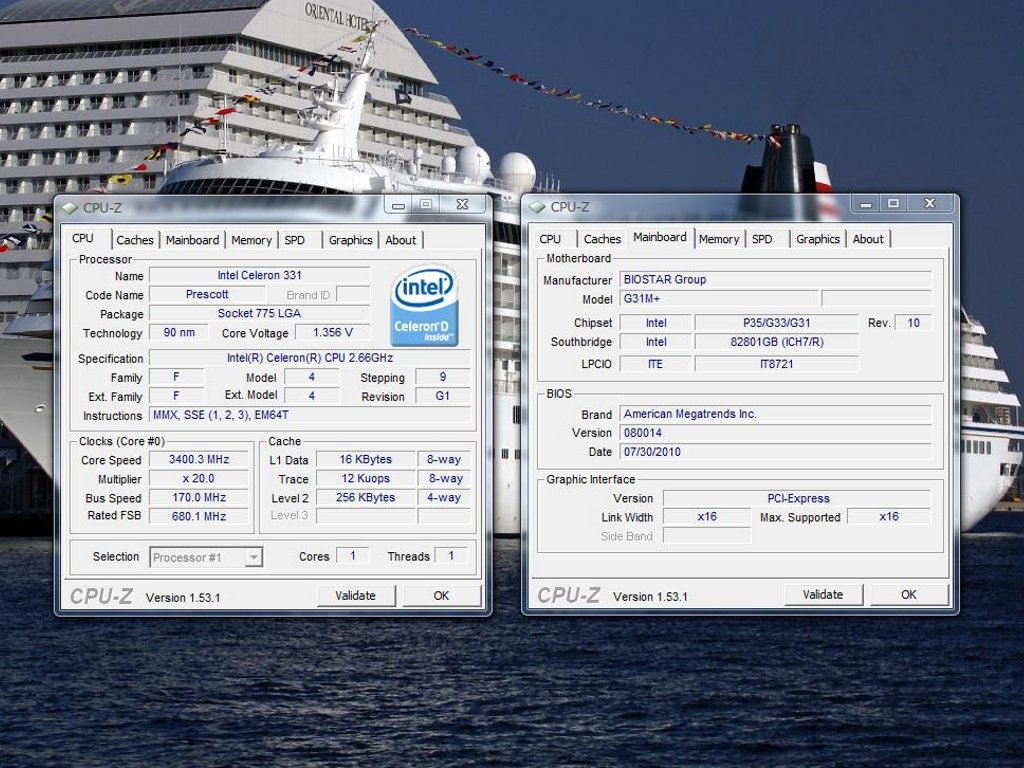Click the left CPU-Z window title icon

point(69,207)
